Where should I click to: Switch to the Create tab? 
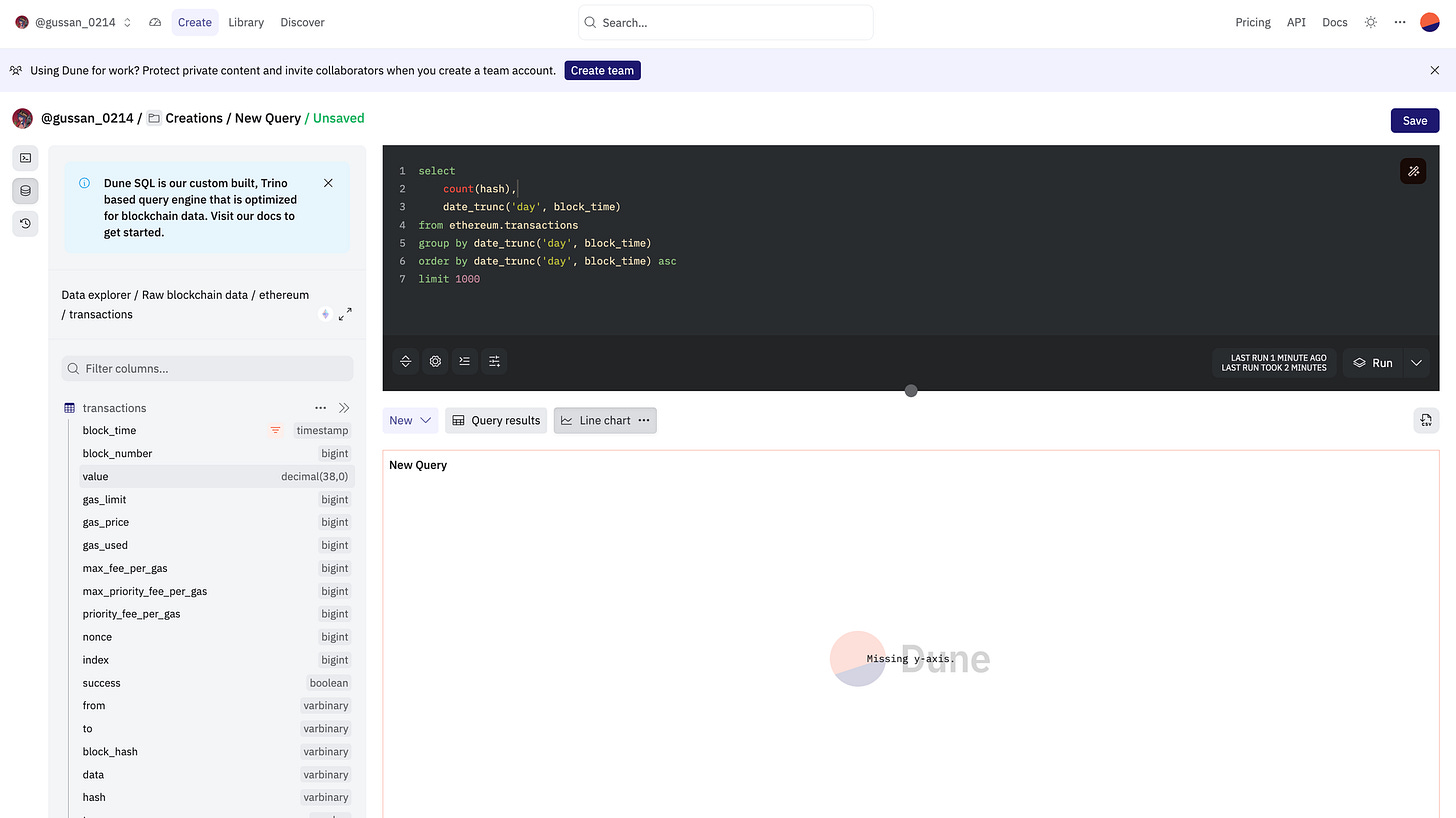tap(195, 22)
